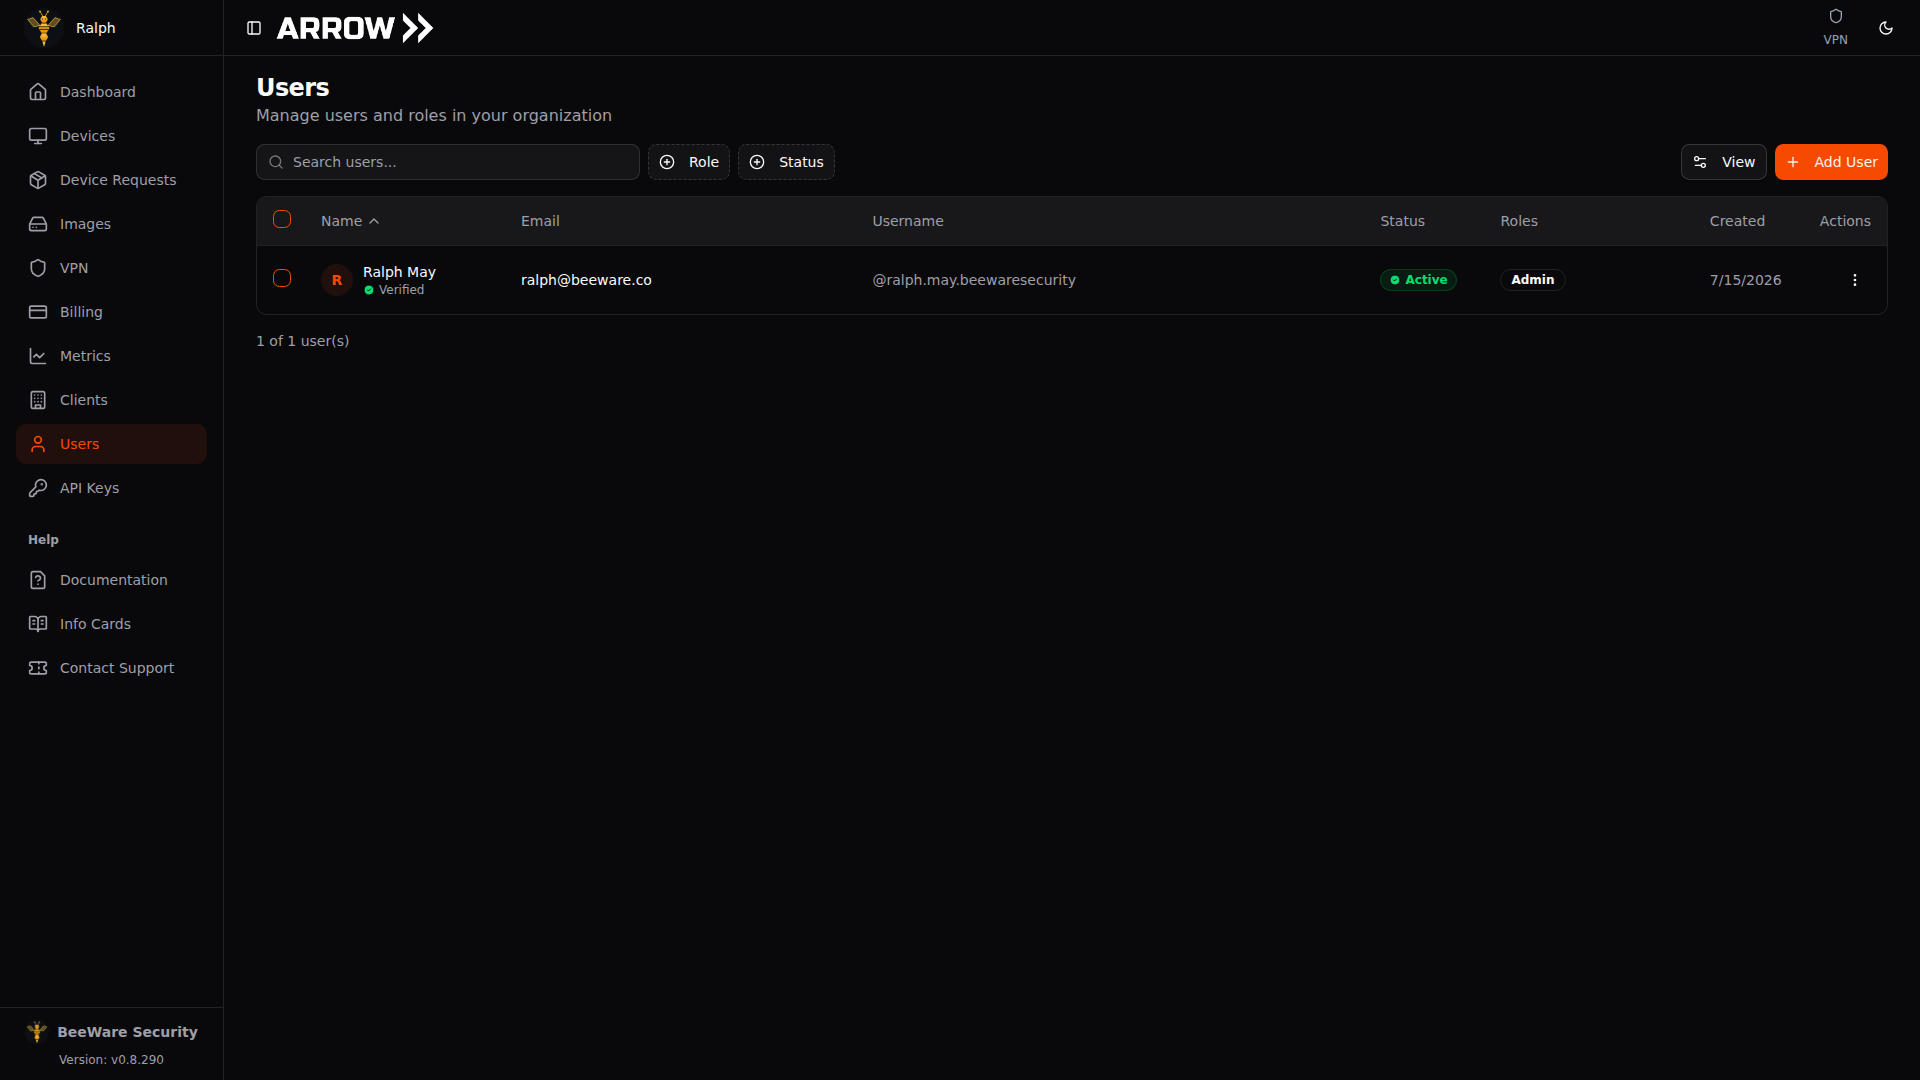The image size is (1920, 1080).
Task: Click the Username column header
Action: (x=908, y=221)
